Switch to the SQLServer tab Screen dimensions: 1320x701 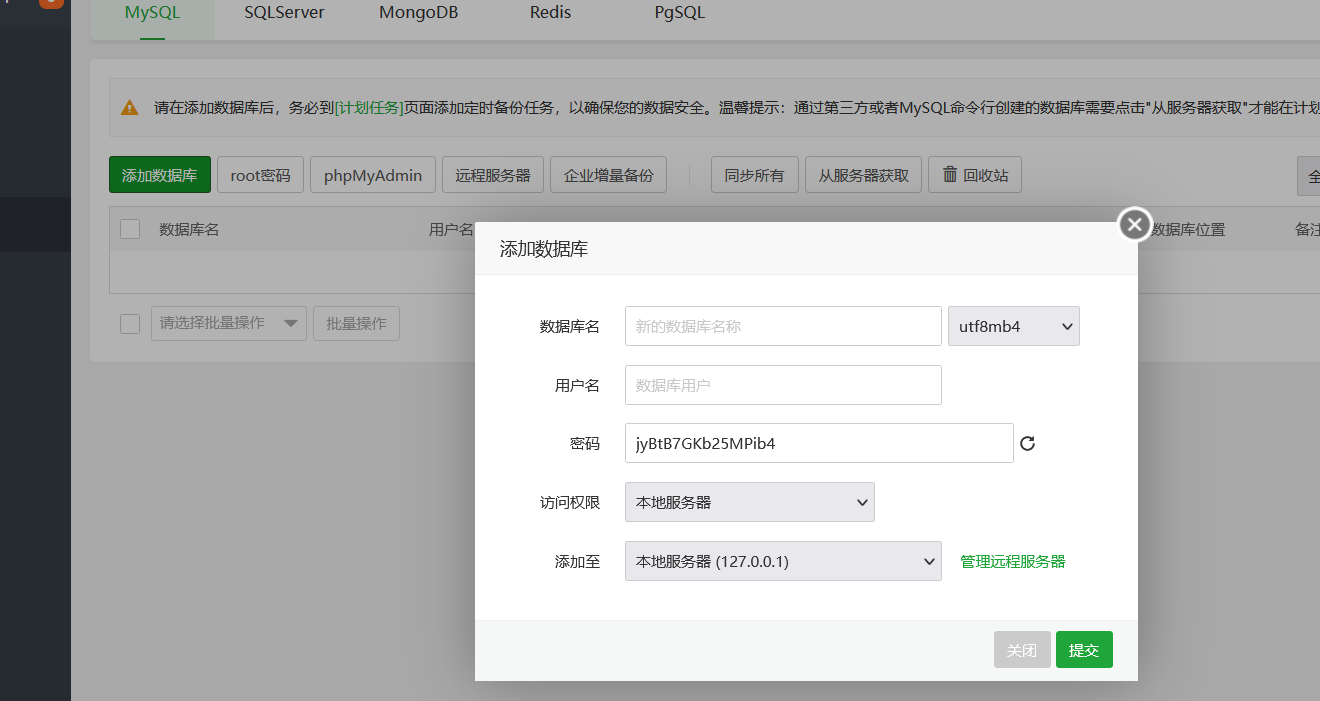[284, 13]
